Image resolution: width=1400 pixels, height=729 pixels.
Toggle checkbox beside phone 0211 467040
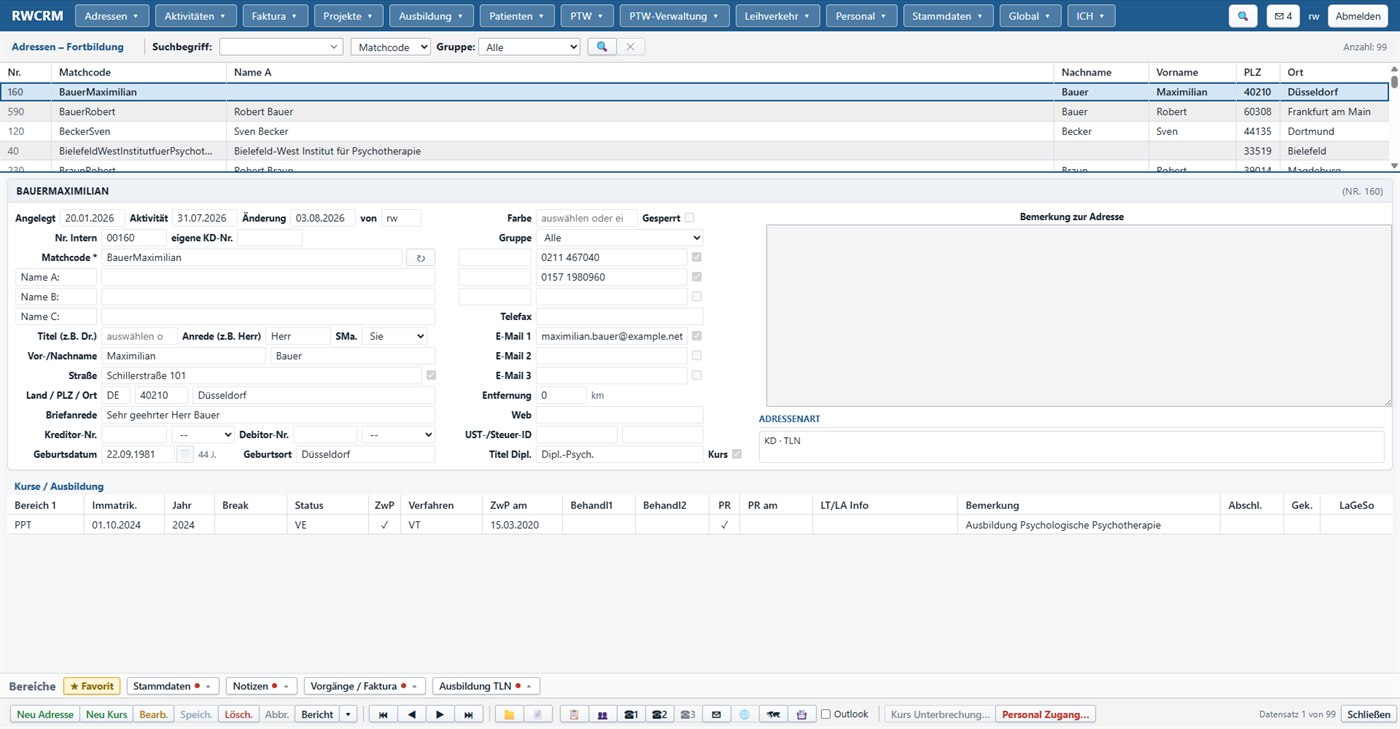(697, 257)
